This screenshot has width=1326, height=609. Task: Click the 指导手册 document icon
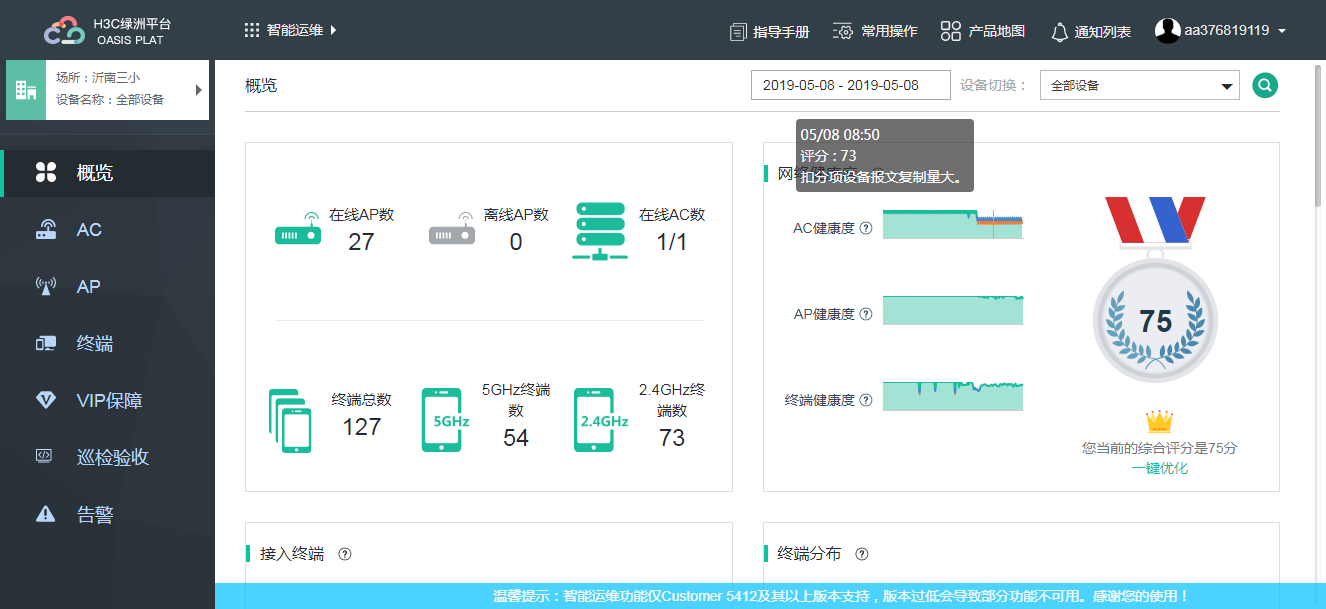(x=738, y=31)
